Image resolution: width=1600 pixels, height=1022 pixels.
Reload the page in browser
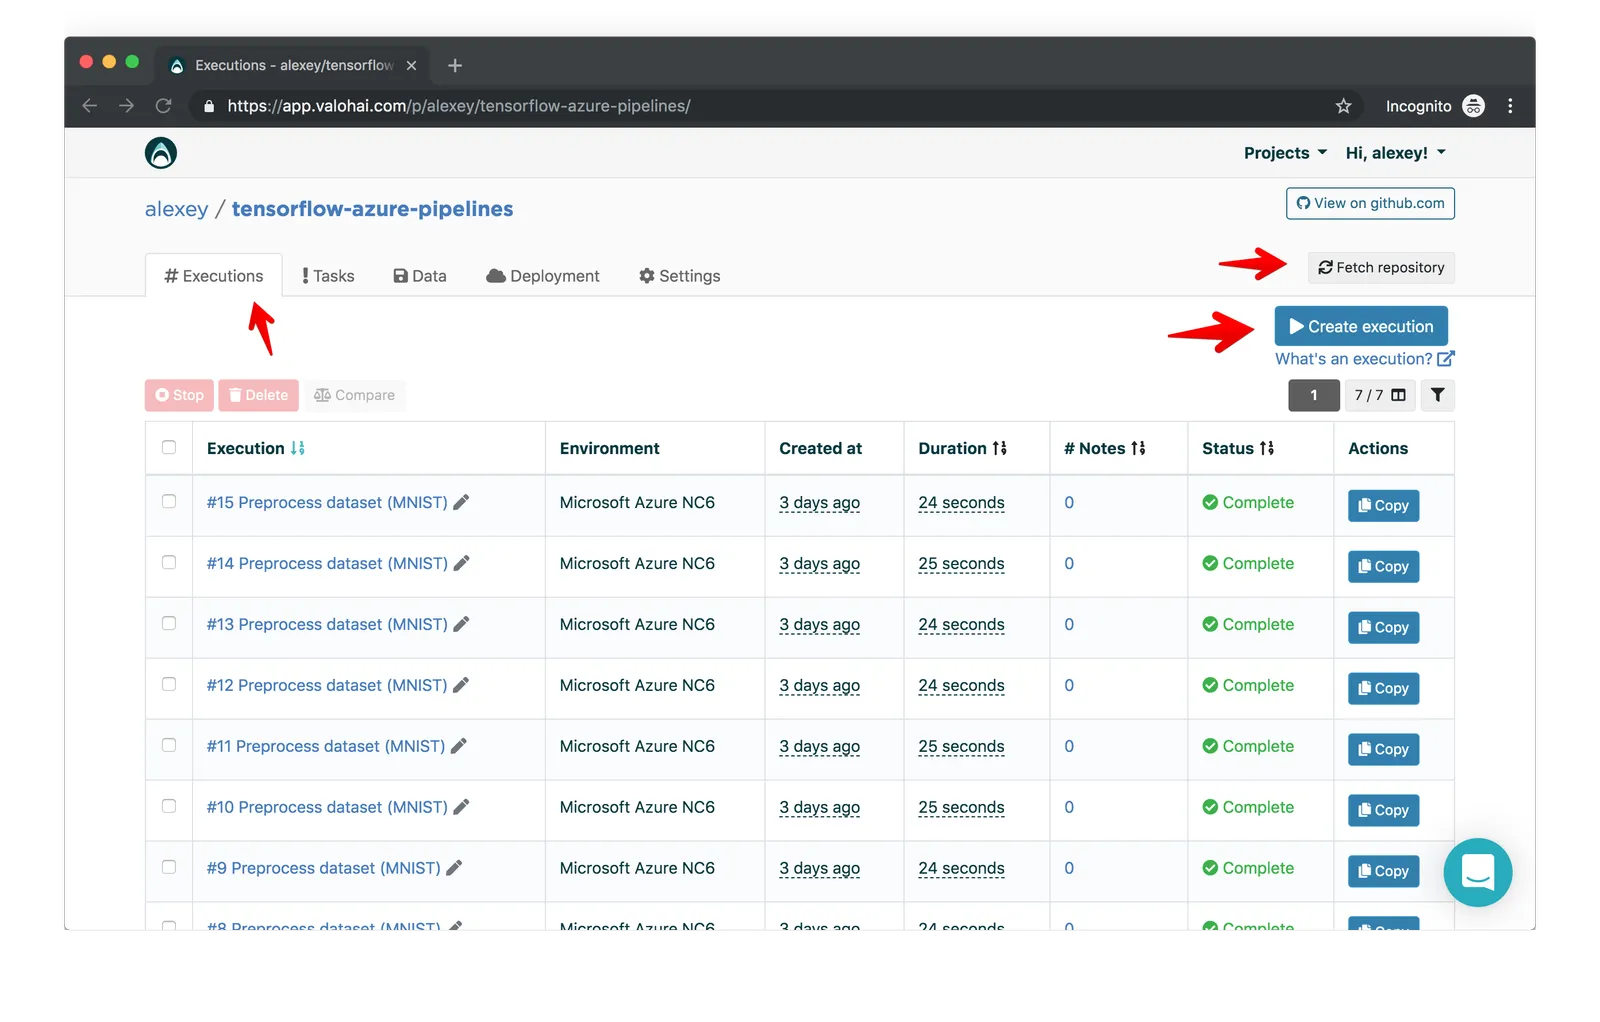(164, 106)
